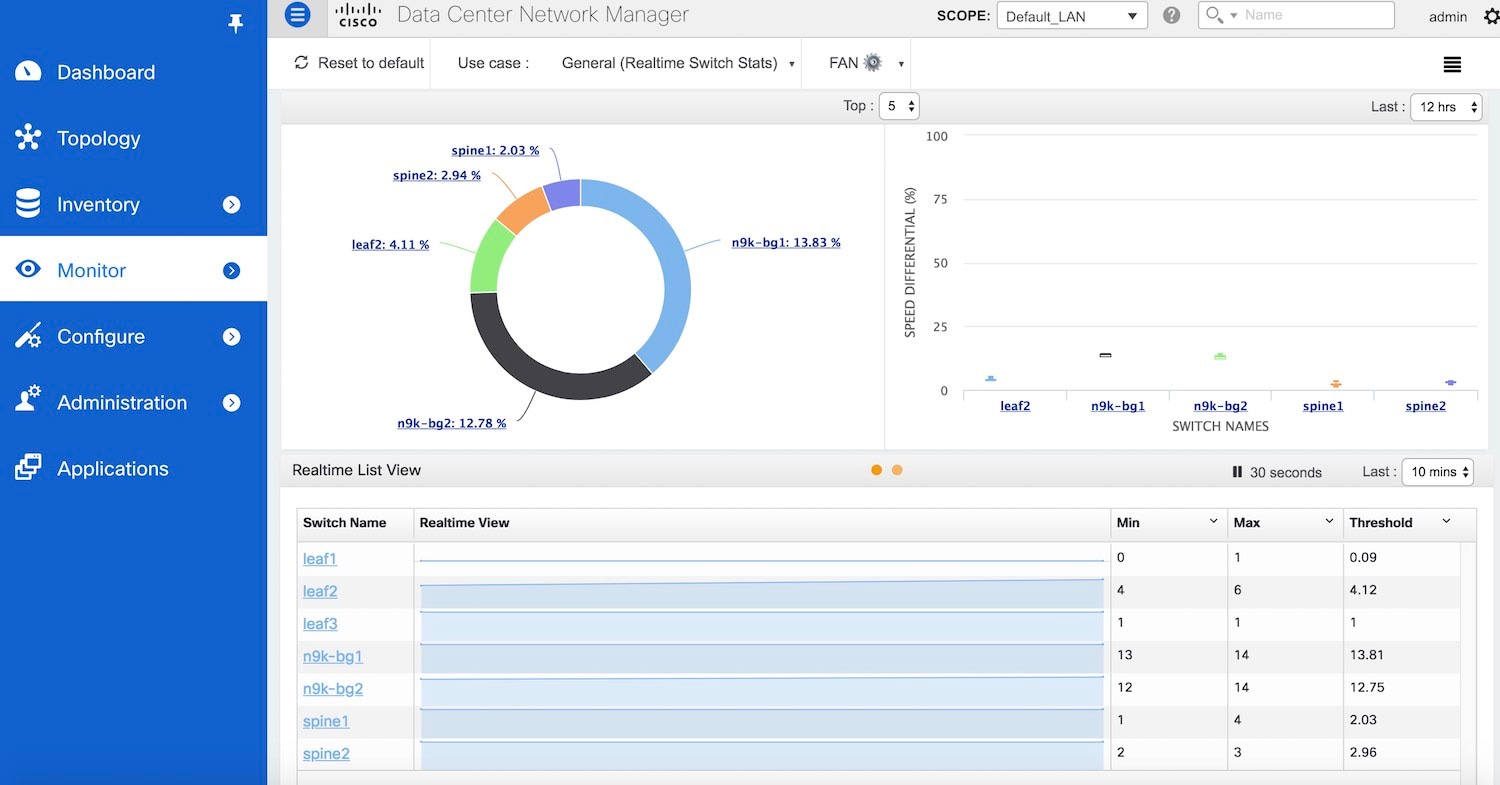Viewport: 1500px width, 785px height.
Task: Open the Dashboard page from sidebar
Action: [105, 72]
